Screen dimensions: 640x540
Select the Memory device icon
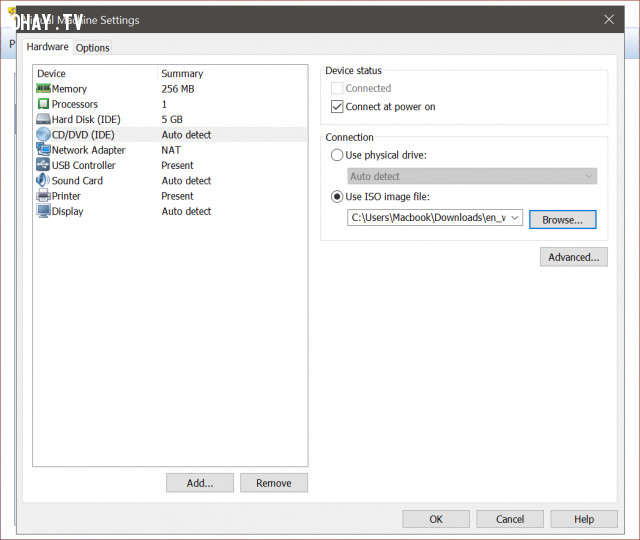pyautogui.click(x=43, y=88)
